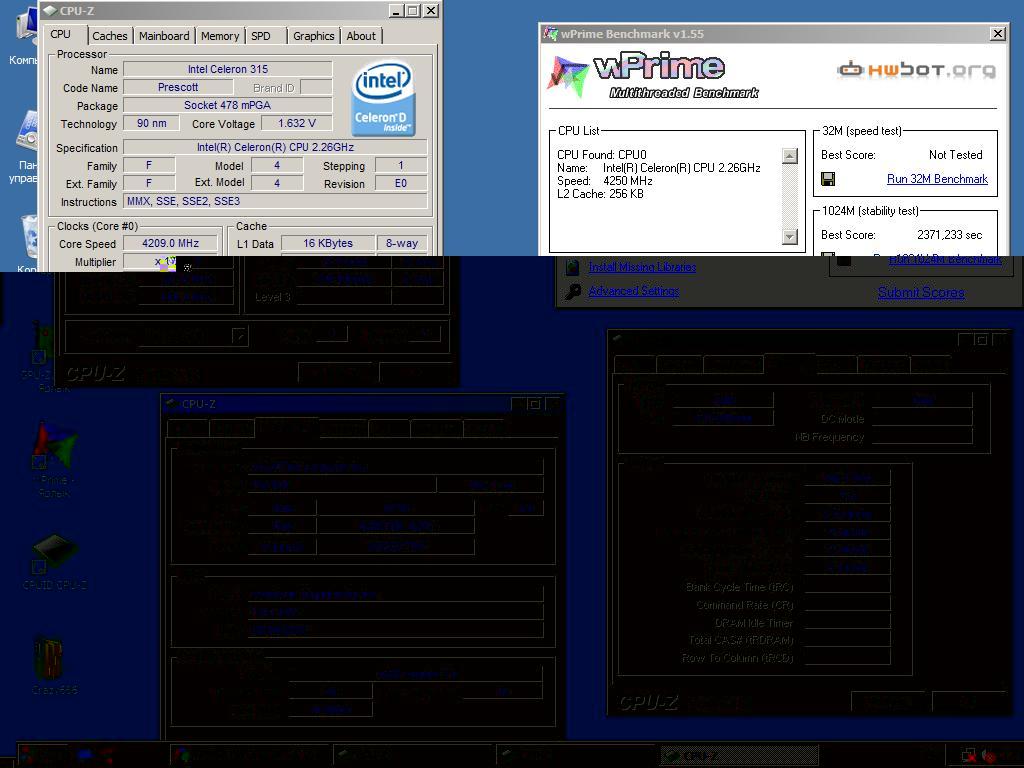The height and width of the screenshot is (768, 1024).
Task: Click the wPrime Benchmark title bar icon
Action: pos(551,34)
